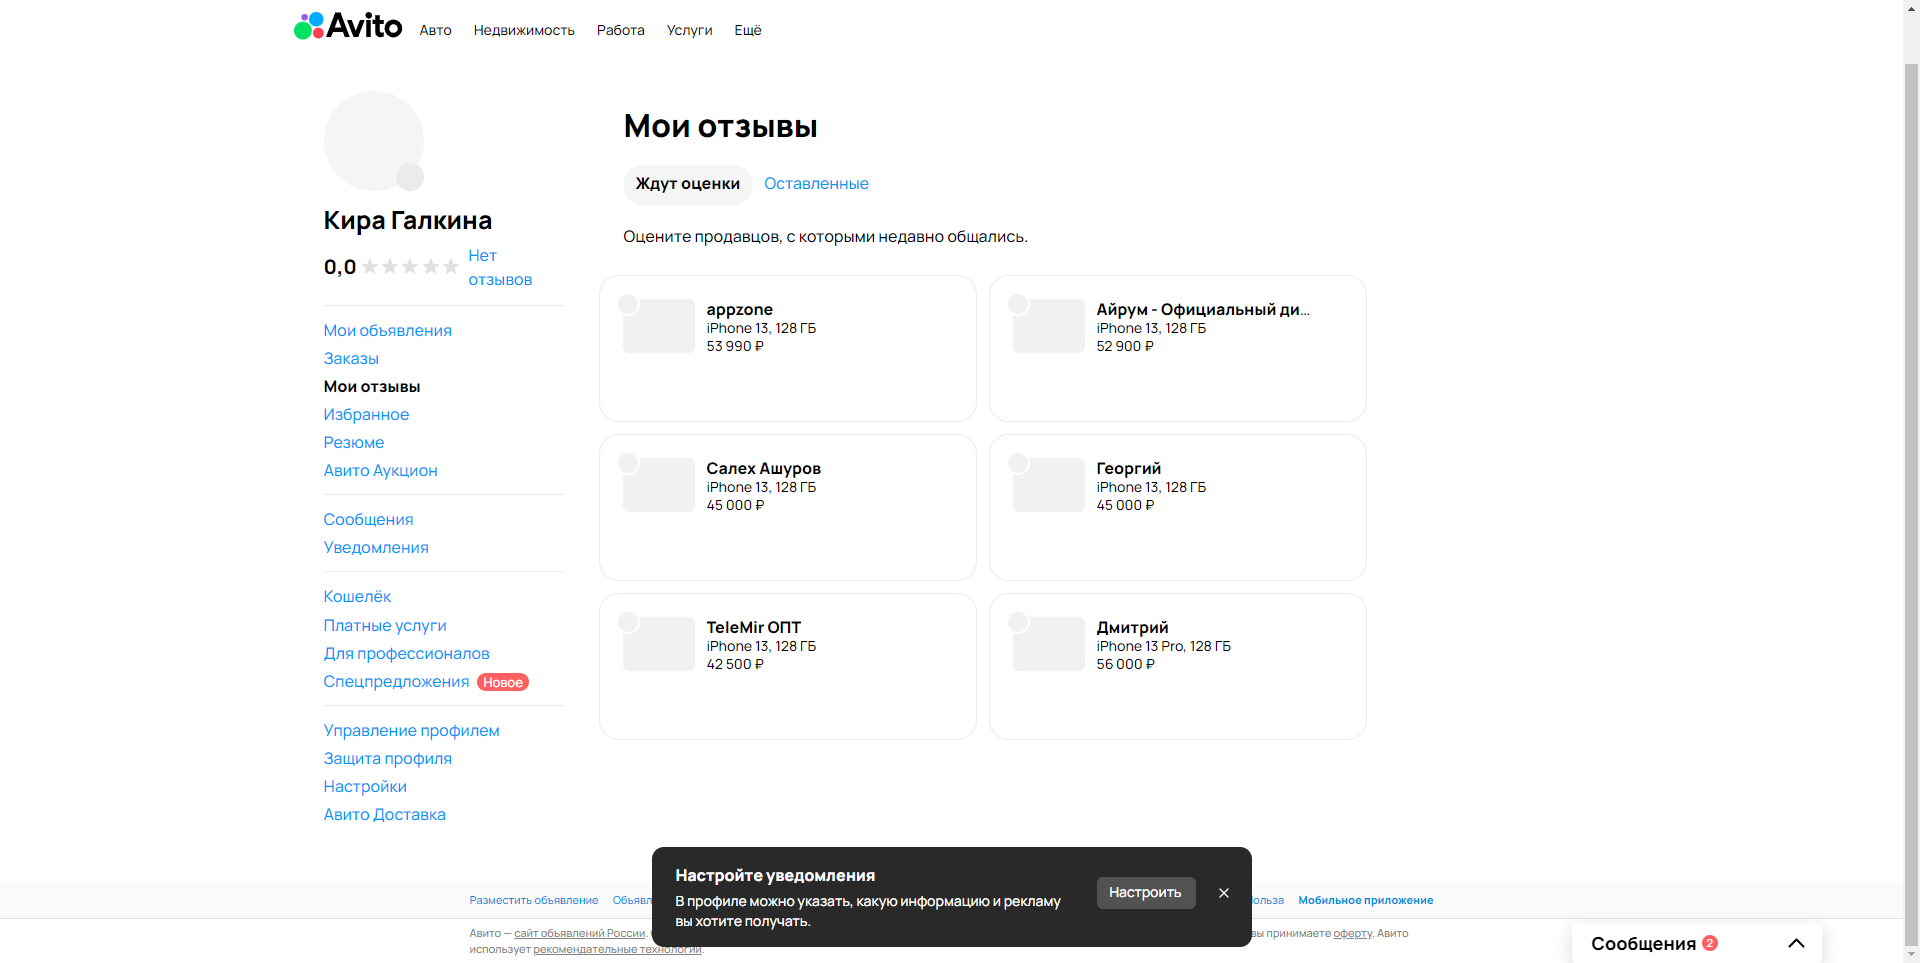Open Авито Доставка in the sidebar
Viewport: 1920px width, 963px height.
(384, 814)
